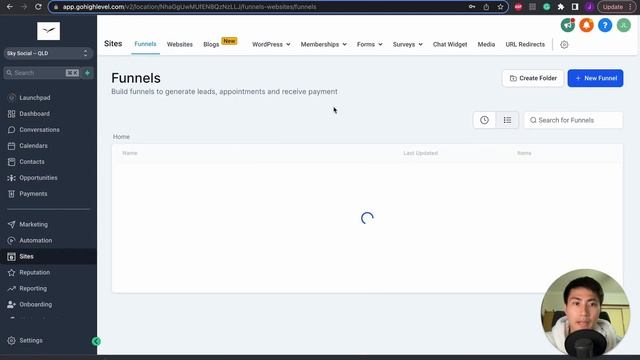Click the browser Update button
640x360 pixels.
tap(616, 7)
